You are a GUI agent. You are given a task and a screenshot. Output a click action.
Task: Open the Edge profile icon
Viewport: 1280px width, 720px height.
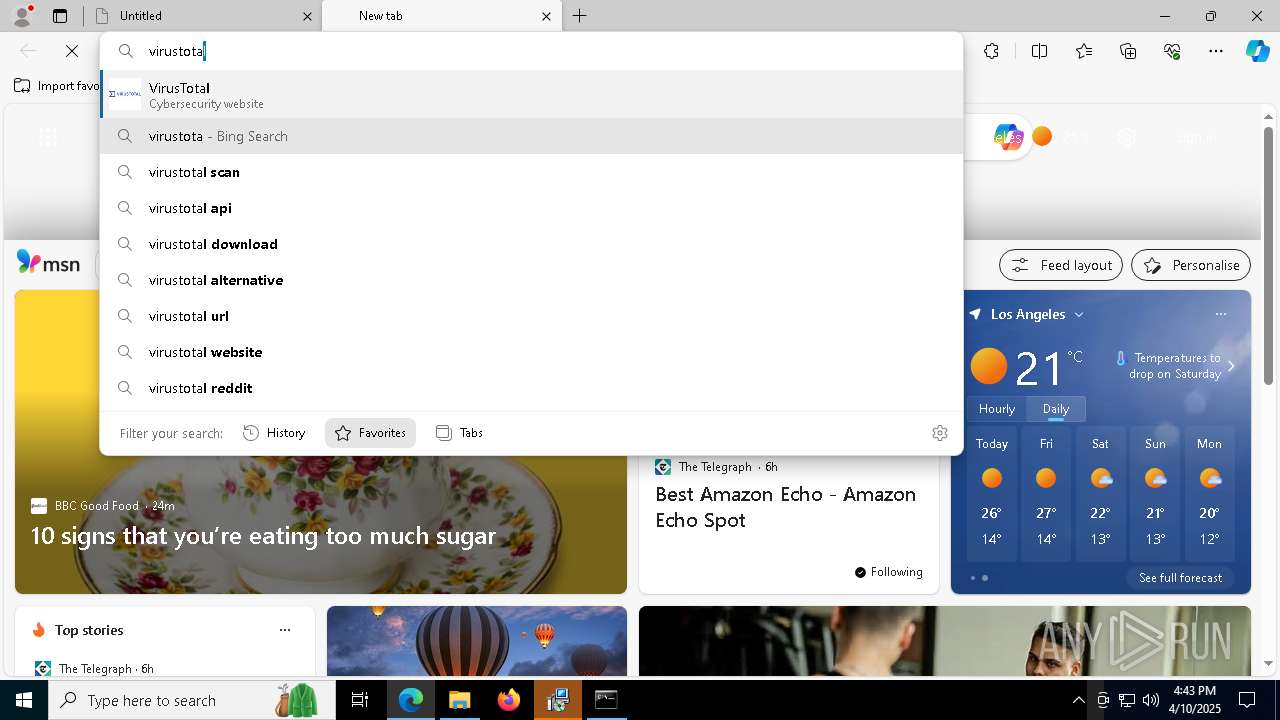22,15
